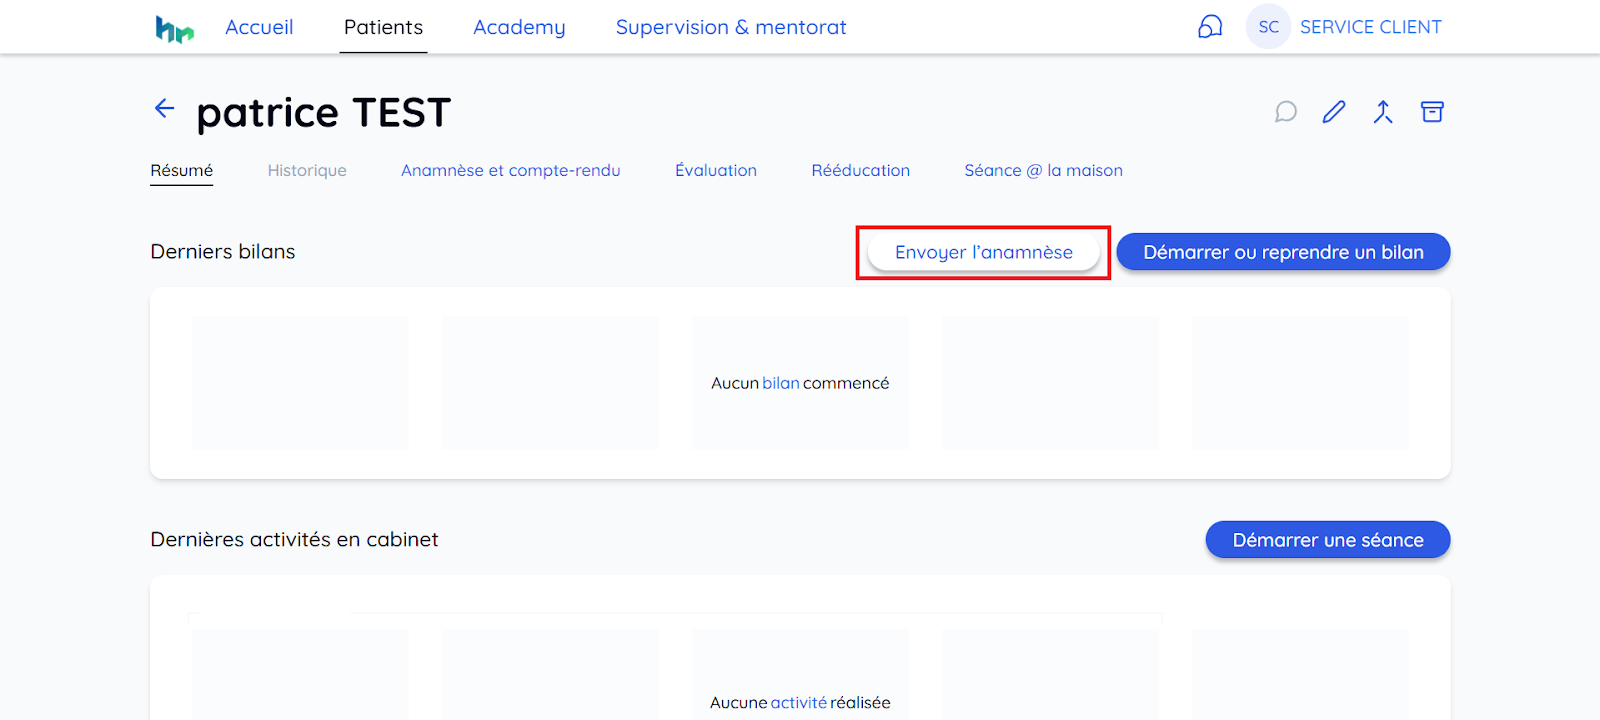This screenshot has height=720, width=1600.
Task: Click the Envoyer l'anamnèse button
Action: [x=984, y=252]
